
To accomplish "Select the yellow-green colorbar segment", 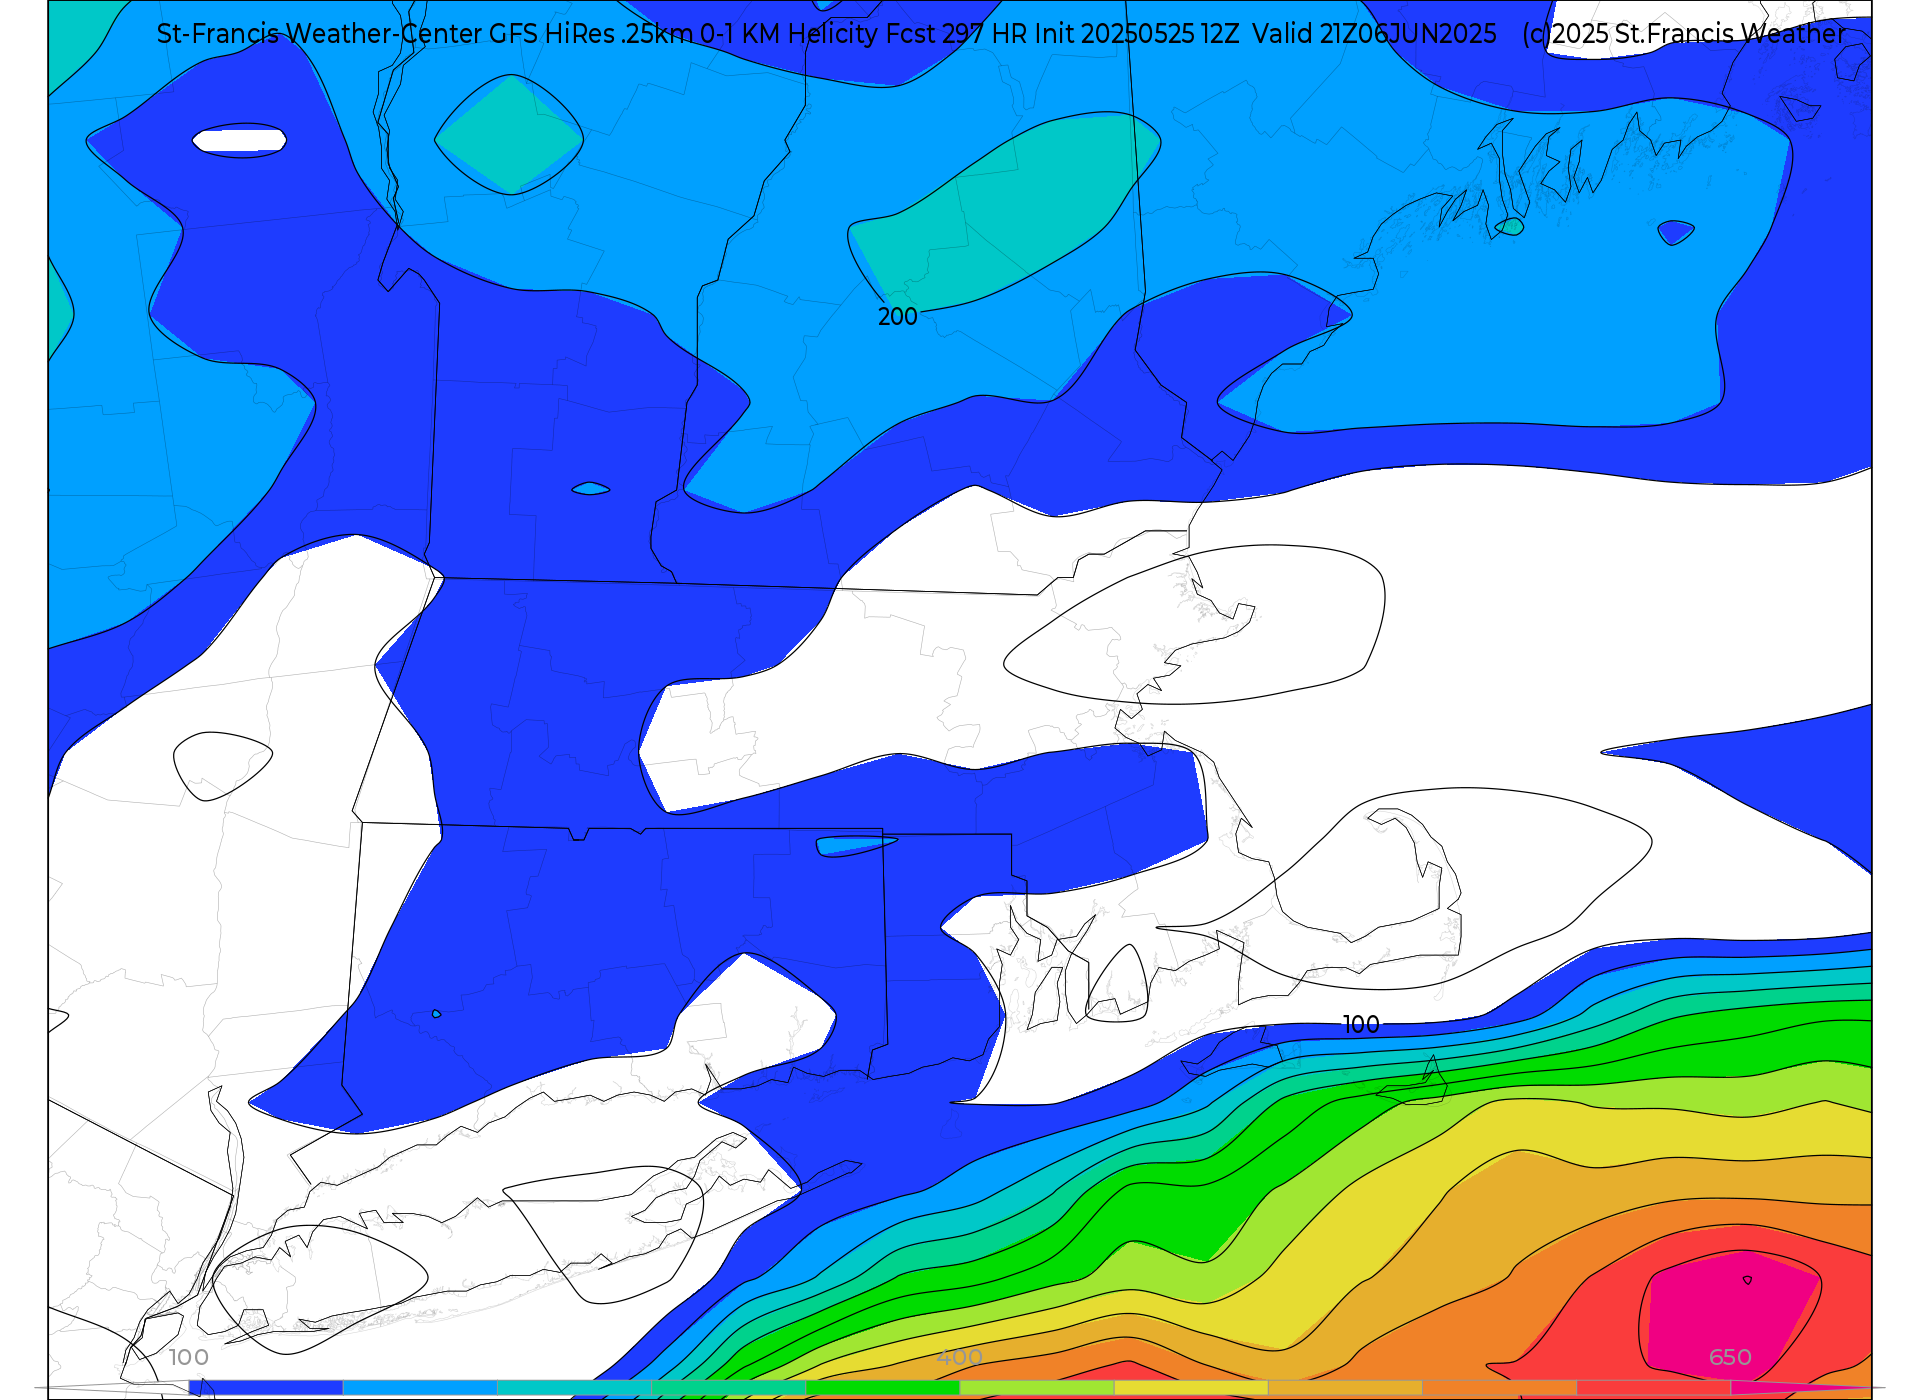I will (x=1037, y=1388).
